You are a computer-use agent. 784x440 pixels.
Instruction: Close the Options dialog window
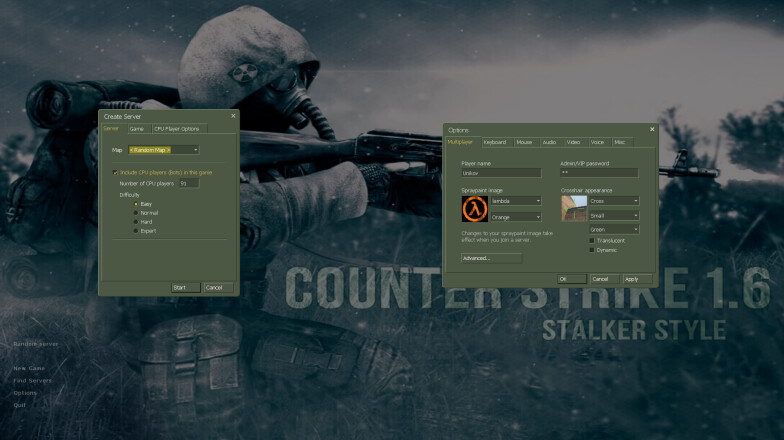tap(652, 130)
